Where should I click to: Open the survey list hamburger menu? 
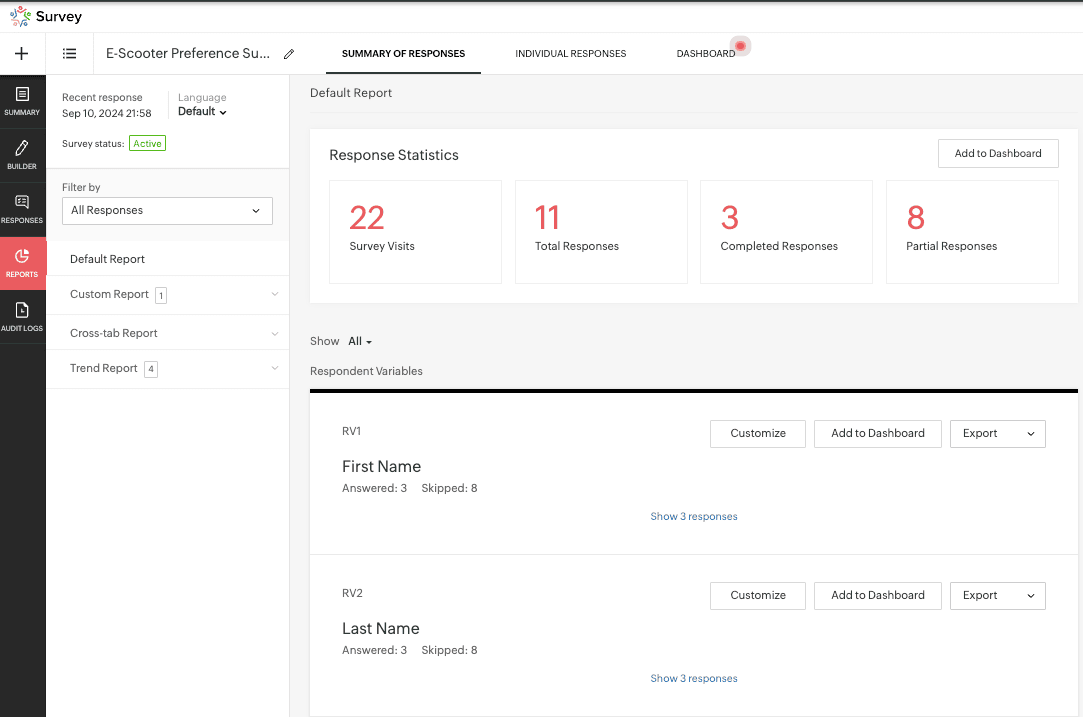tap(70, 54)
